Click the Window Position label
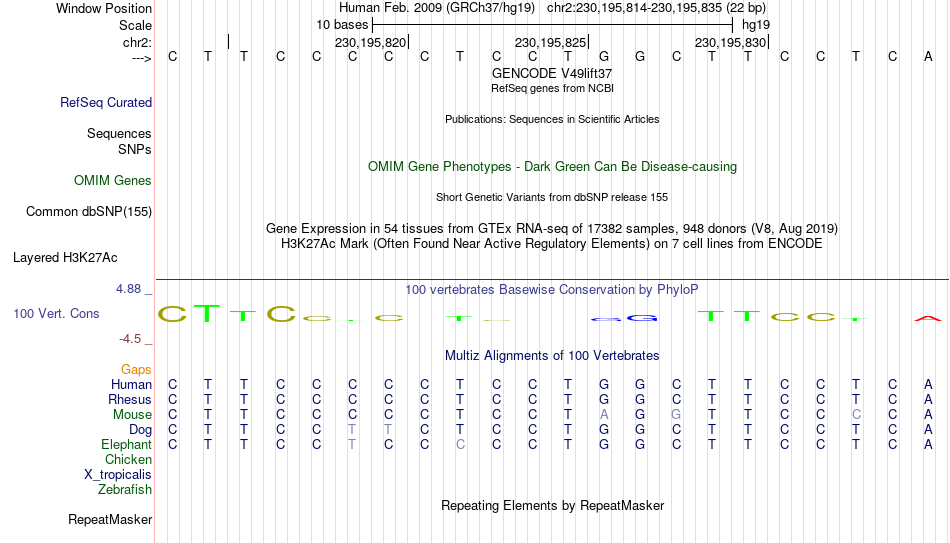 104,8
